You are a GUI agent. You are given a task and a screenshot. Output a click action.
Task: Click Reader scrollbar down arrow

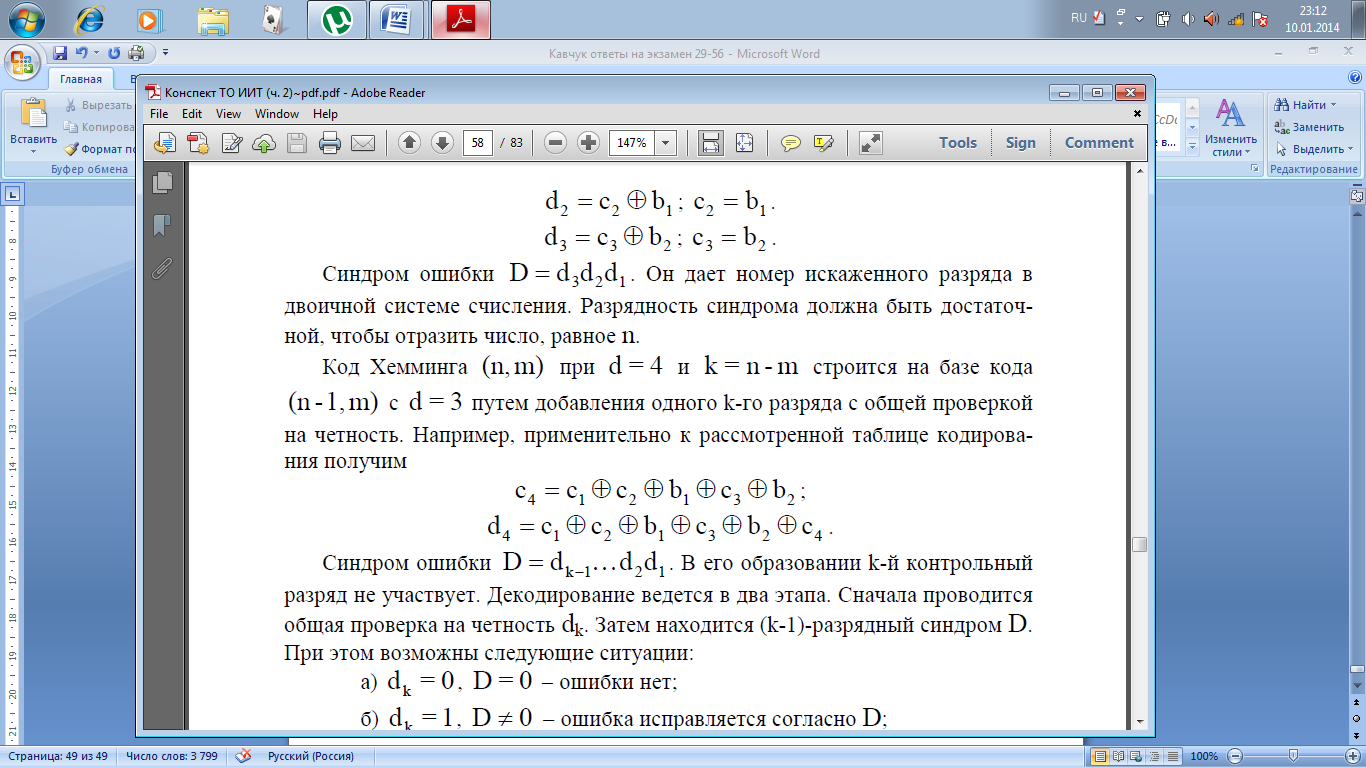click(x=1139, y=721)
